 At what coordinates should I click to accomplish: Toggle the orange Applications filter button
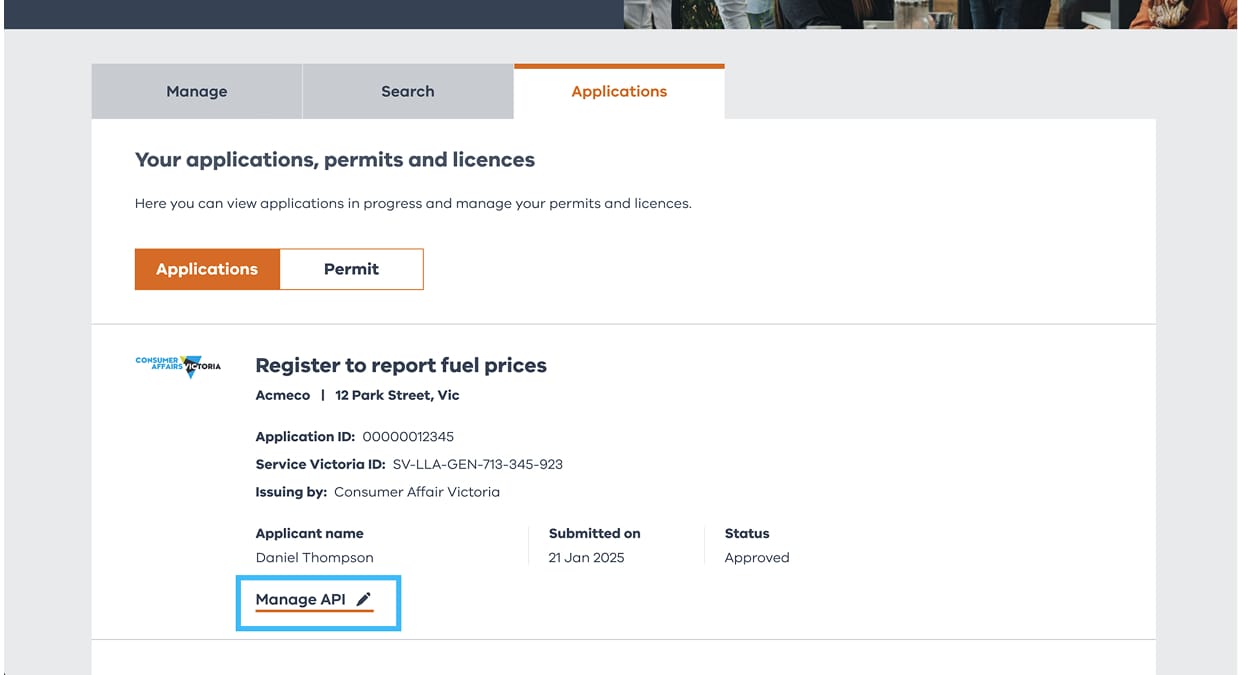tap(207, 269)
